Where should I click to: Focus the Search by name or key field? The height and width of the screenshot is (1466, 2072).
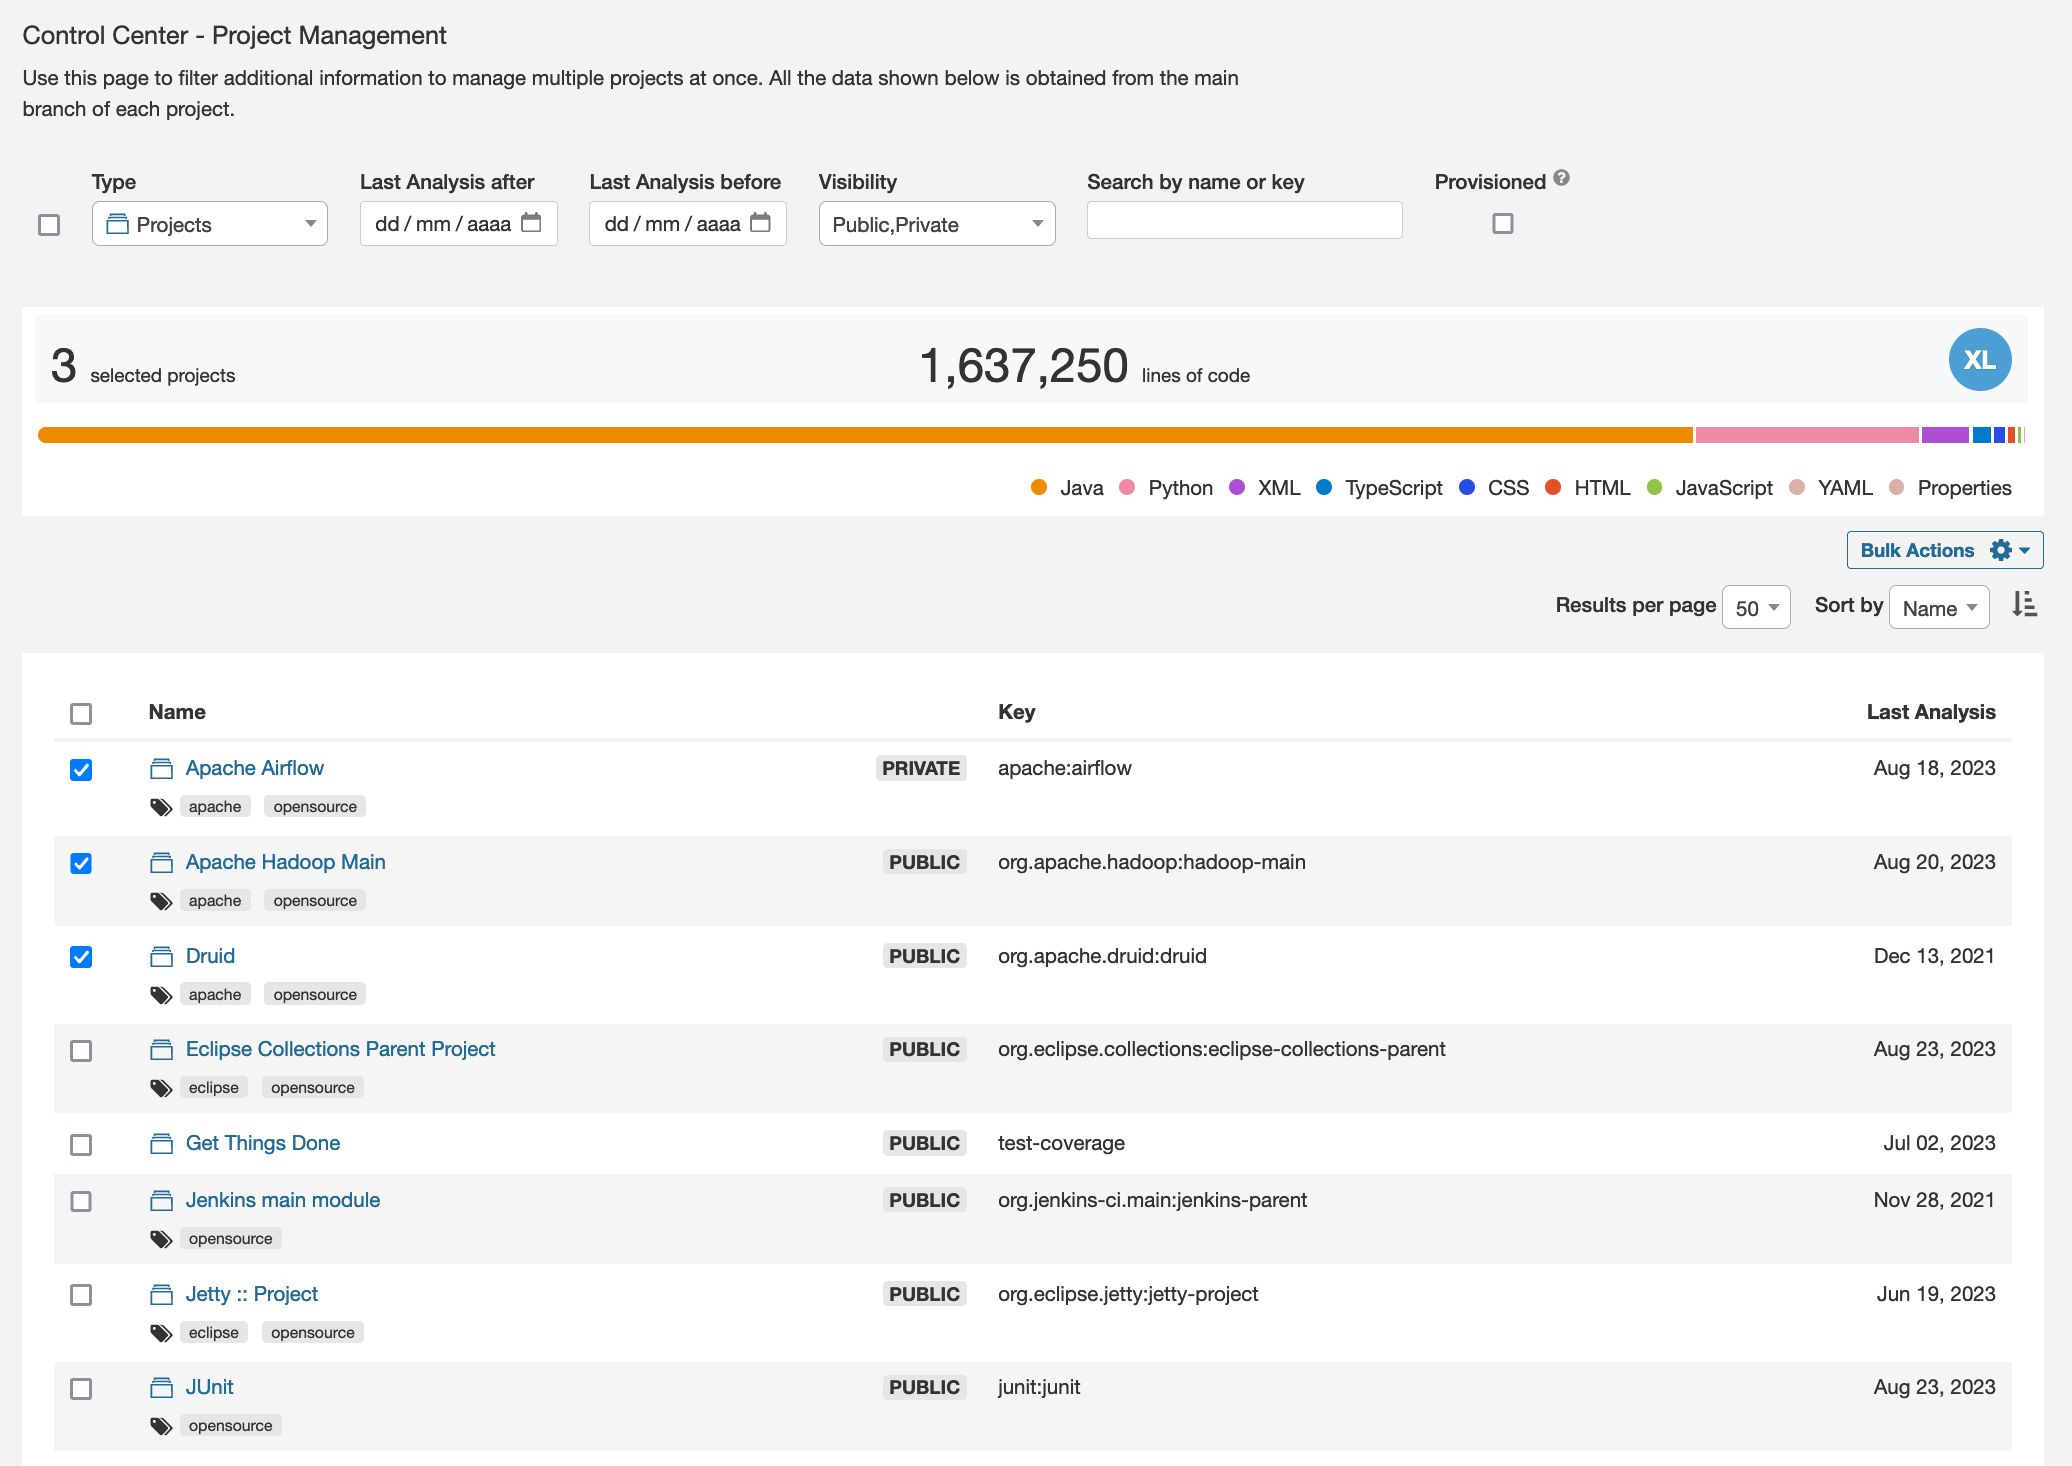(x=1244, y=221)
